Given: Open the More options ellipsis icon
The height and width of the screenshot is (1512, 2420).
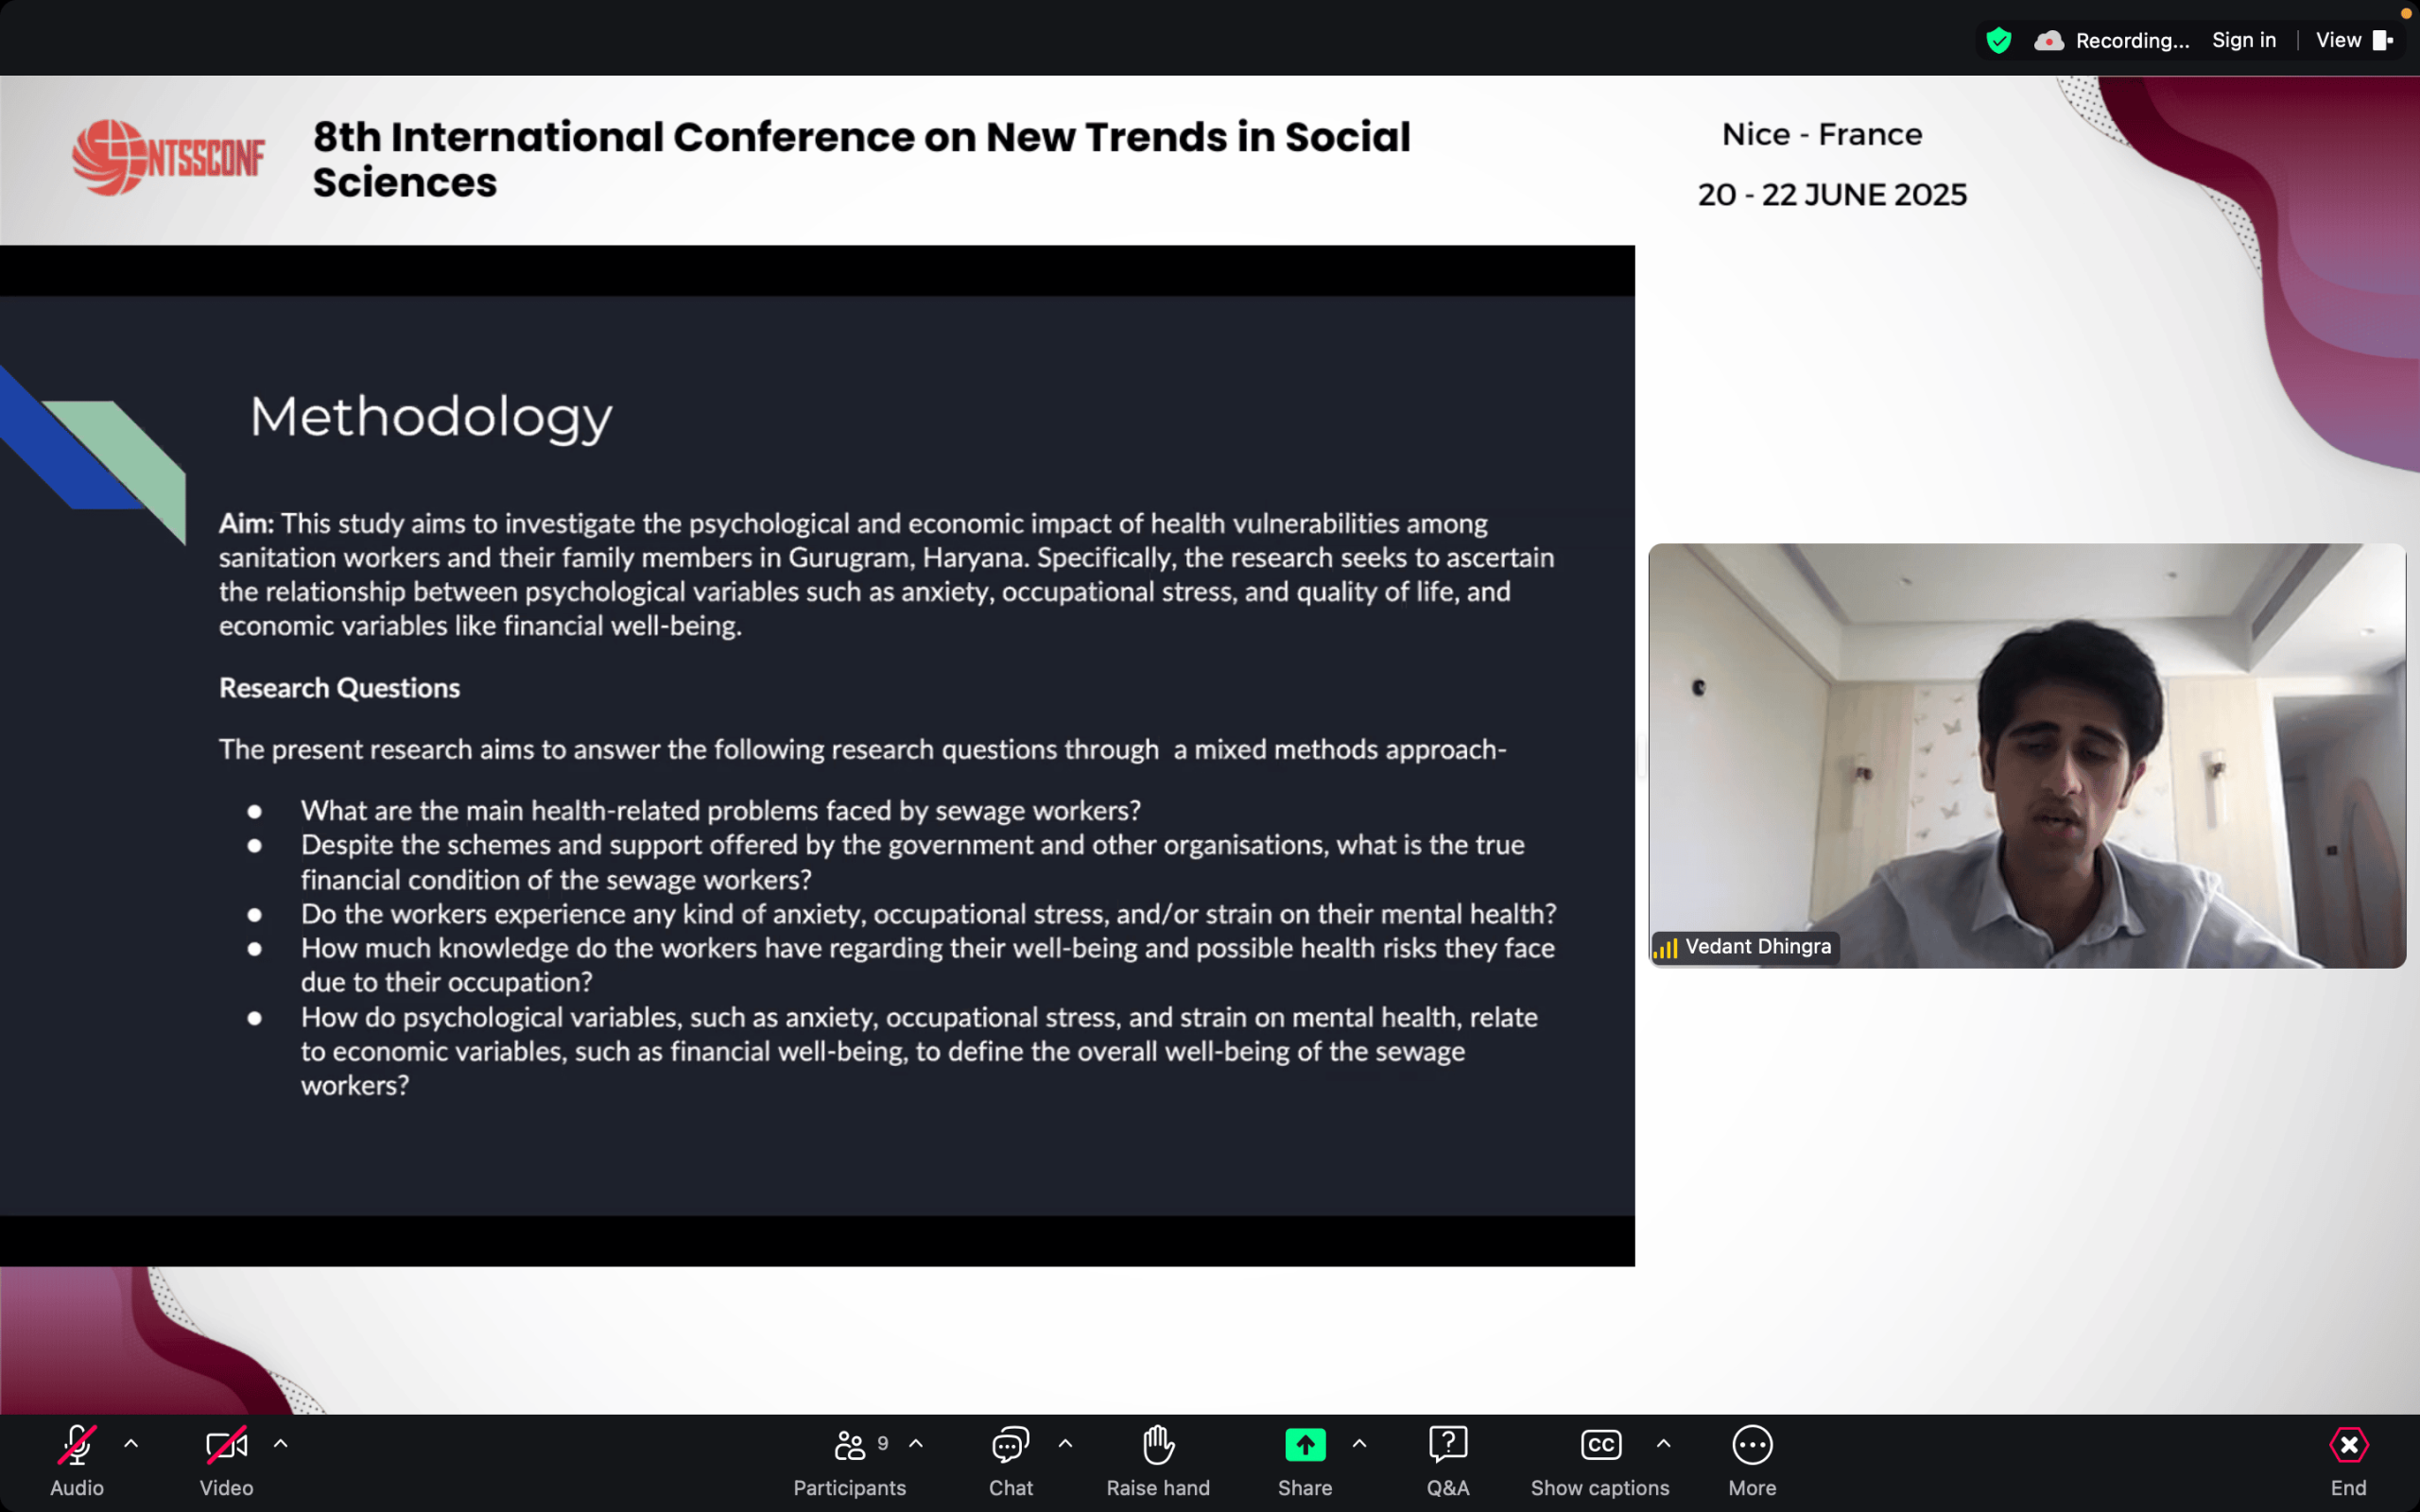Looking at the screenshot, I should [1752, 1445].
